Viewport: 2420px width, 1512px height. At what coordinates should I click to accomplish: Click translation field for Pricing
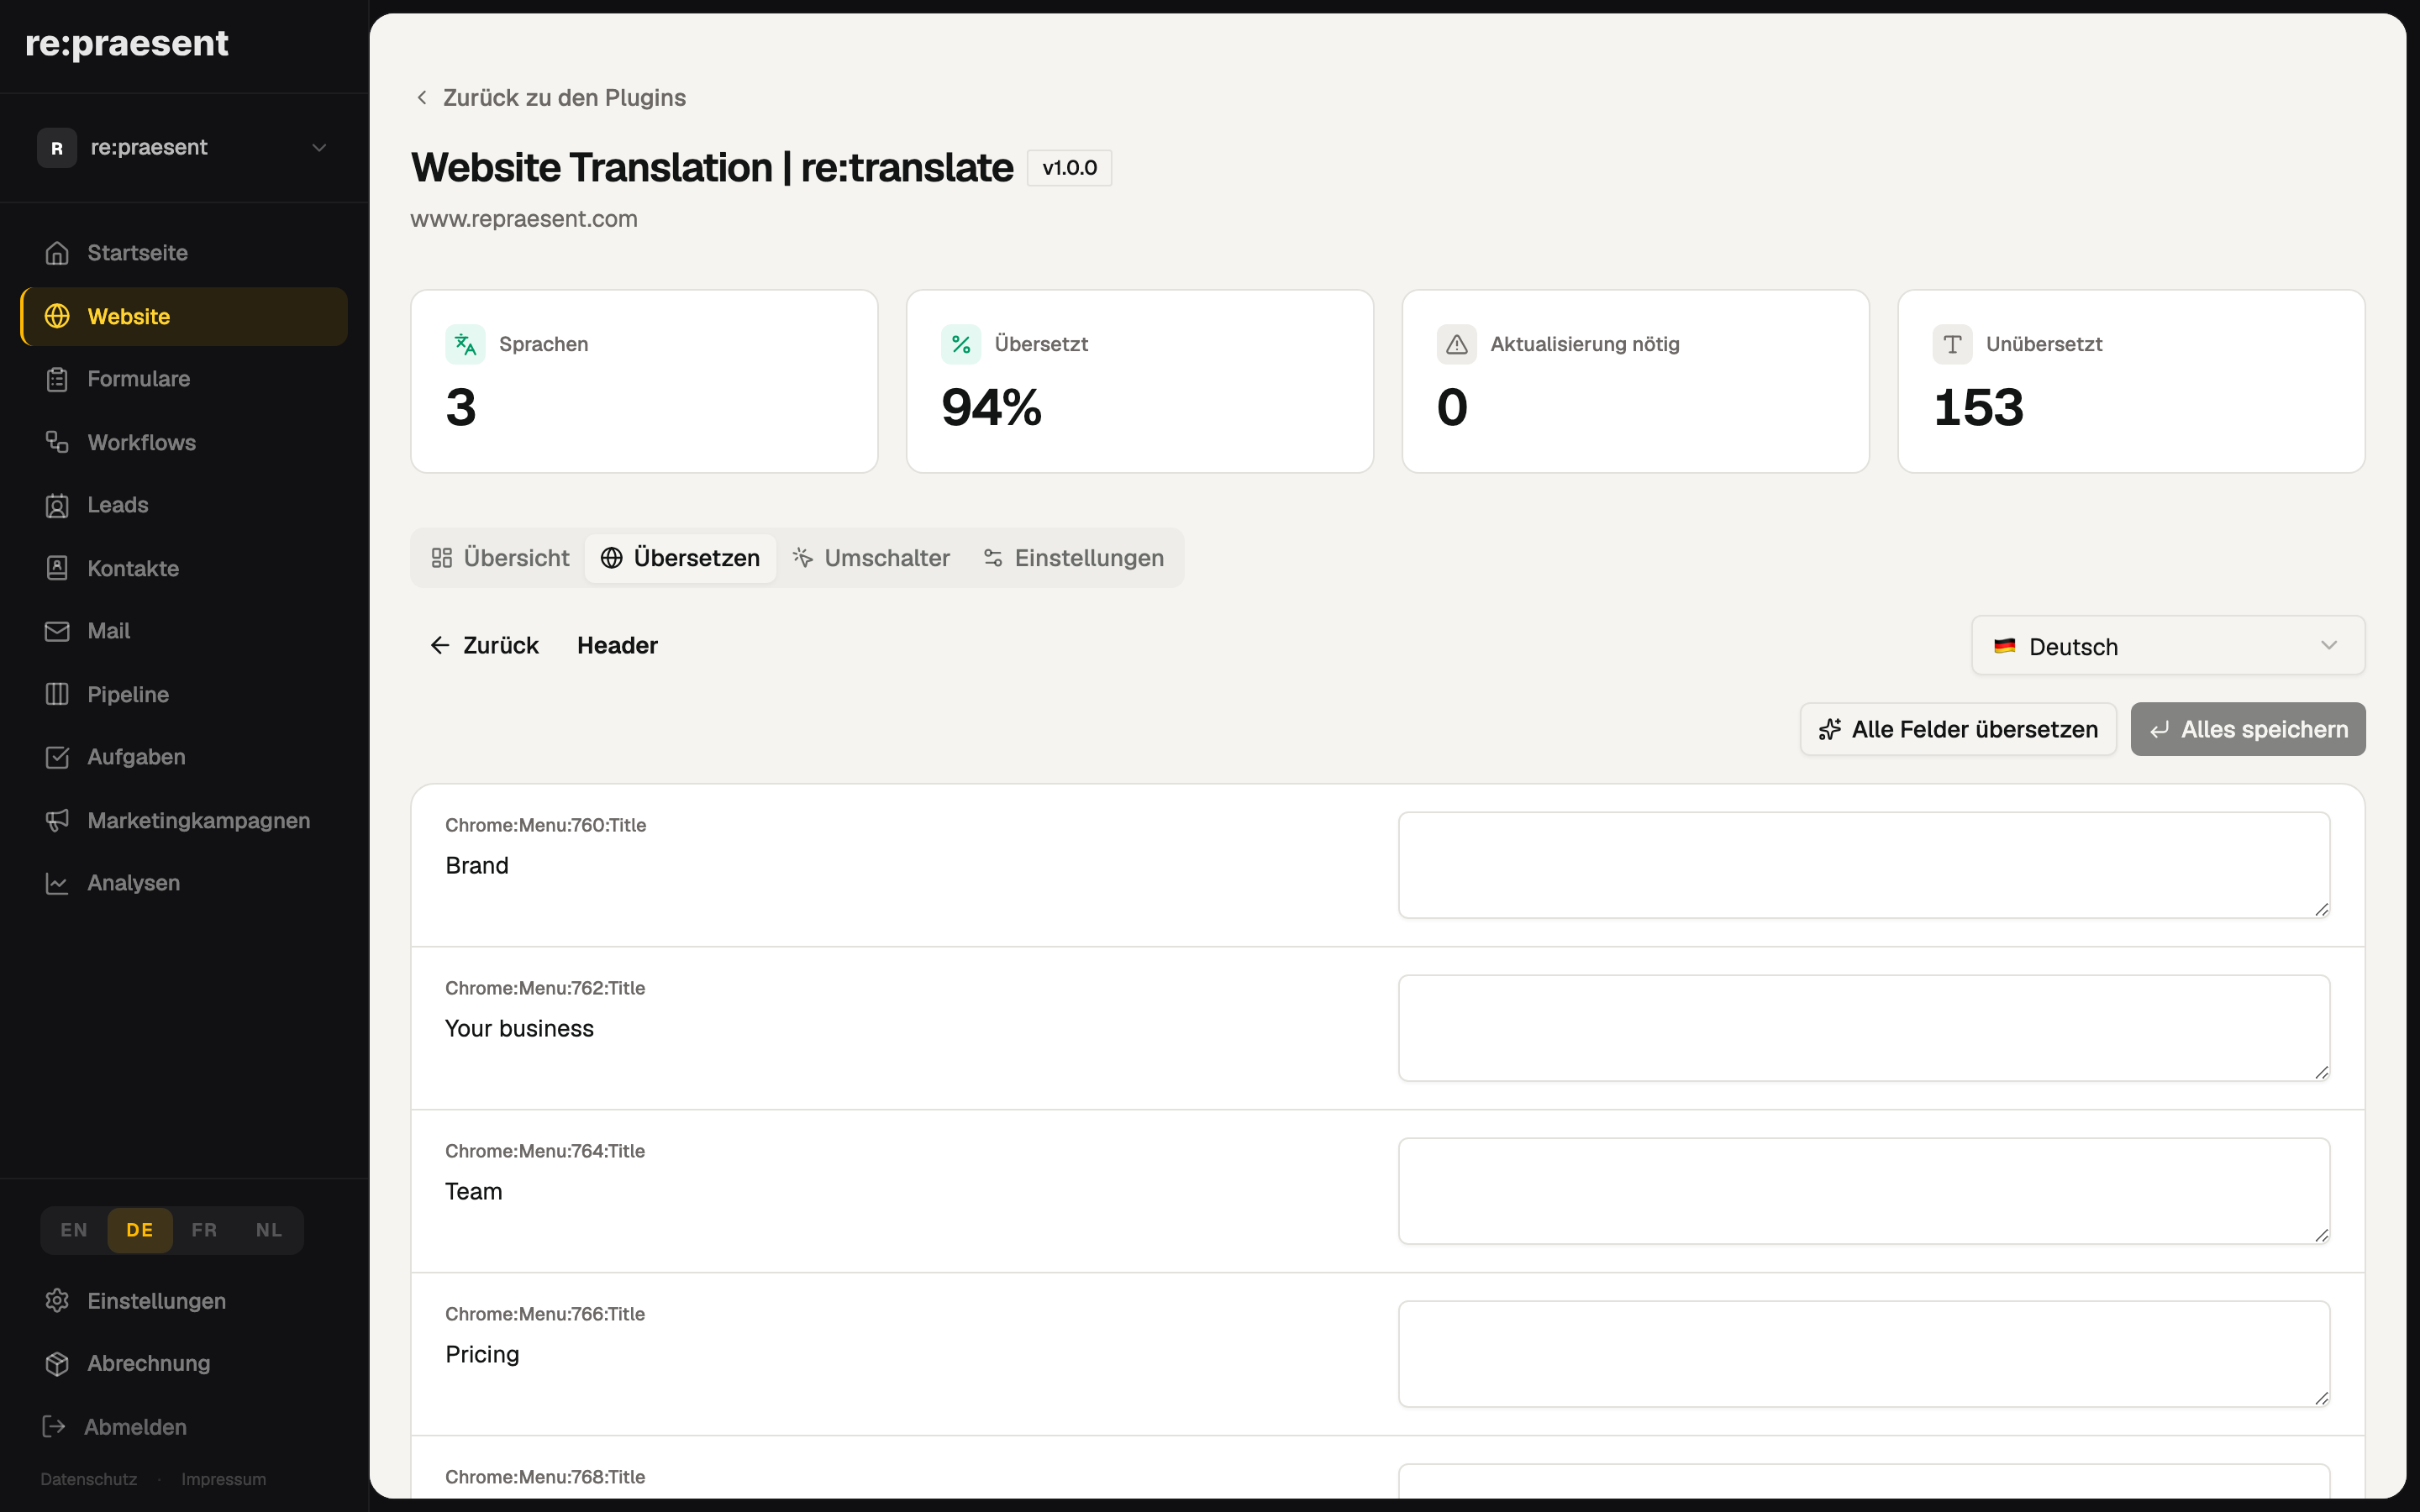pos(1864,1354)
